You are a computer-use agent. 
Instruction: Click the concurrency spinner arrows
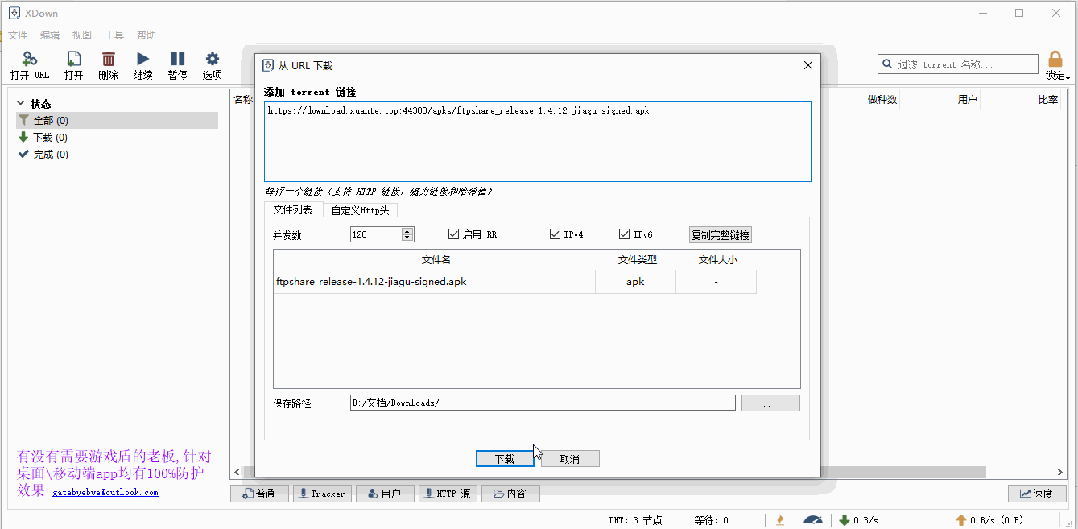click(x=407, y=235)
